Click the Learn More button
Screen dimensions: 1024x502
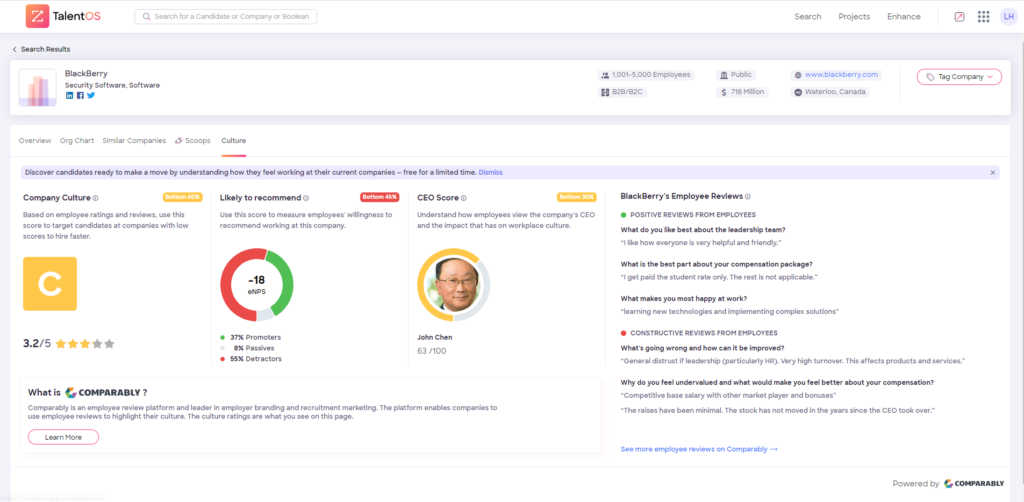pyautogui.click(x=63, y=437)
